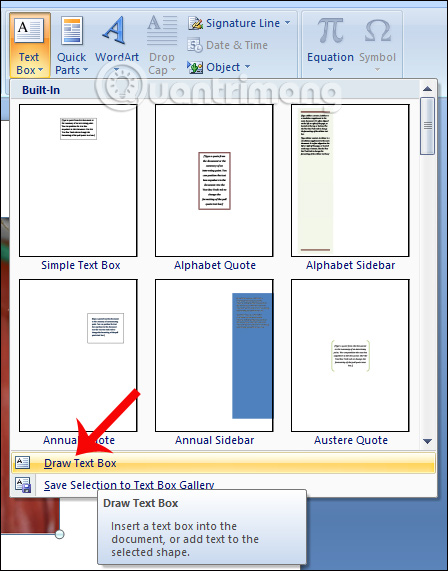The image size is (448, 571).
Task: Click the Drop Cap icon
Action: (x=162, y=31)
